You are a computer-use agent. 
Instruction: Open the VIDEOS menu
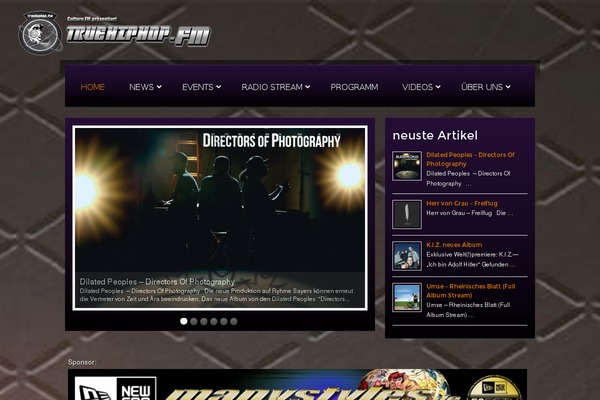[x=417, y=87]
